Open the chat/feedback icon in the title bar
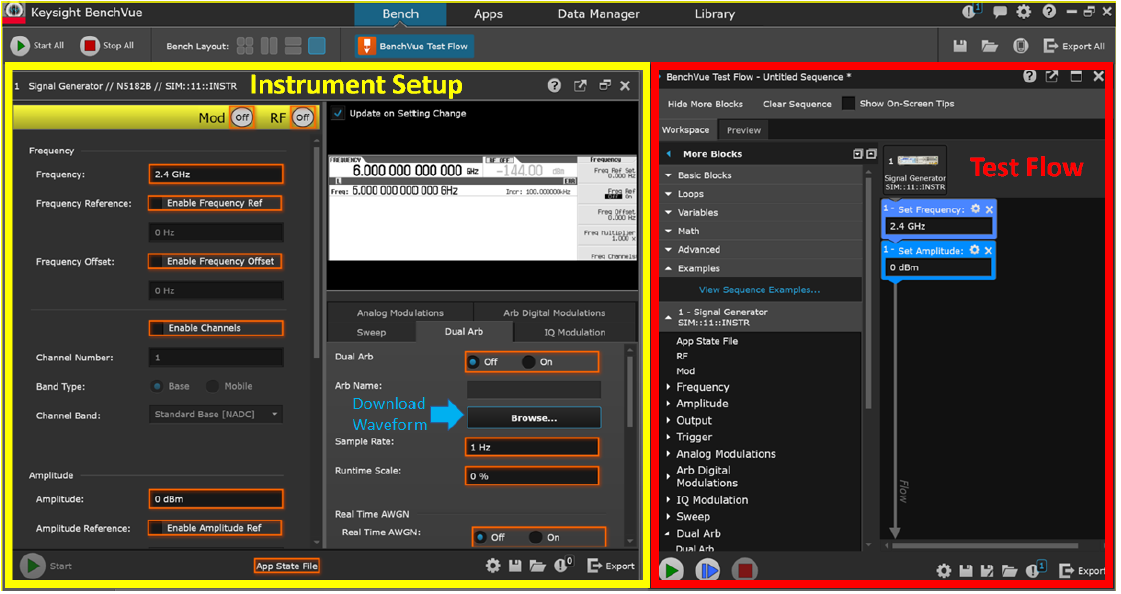This screenshot has width=1121, height=594. click(x=999, y=12)
